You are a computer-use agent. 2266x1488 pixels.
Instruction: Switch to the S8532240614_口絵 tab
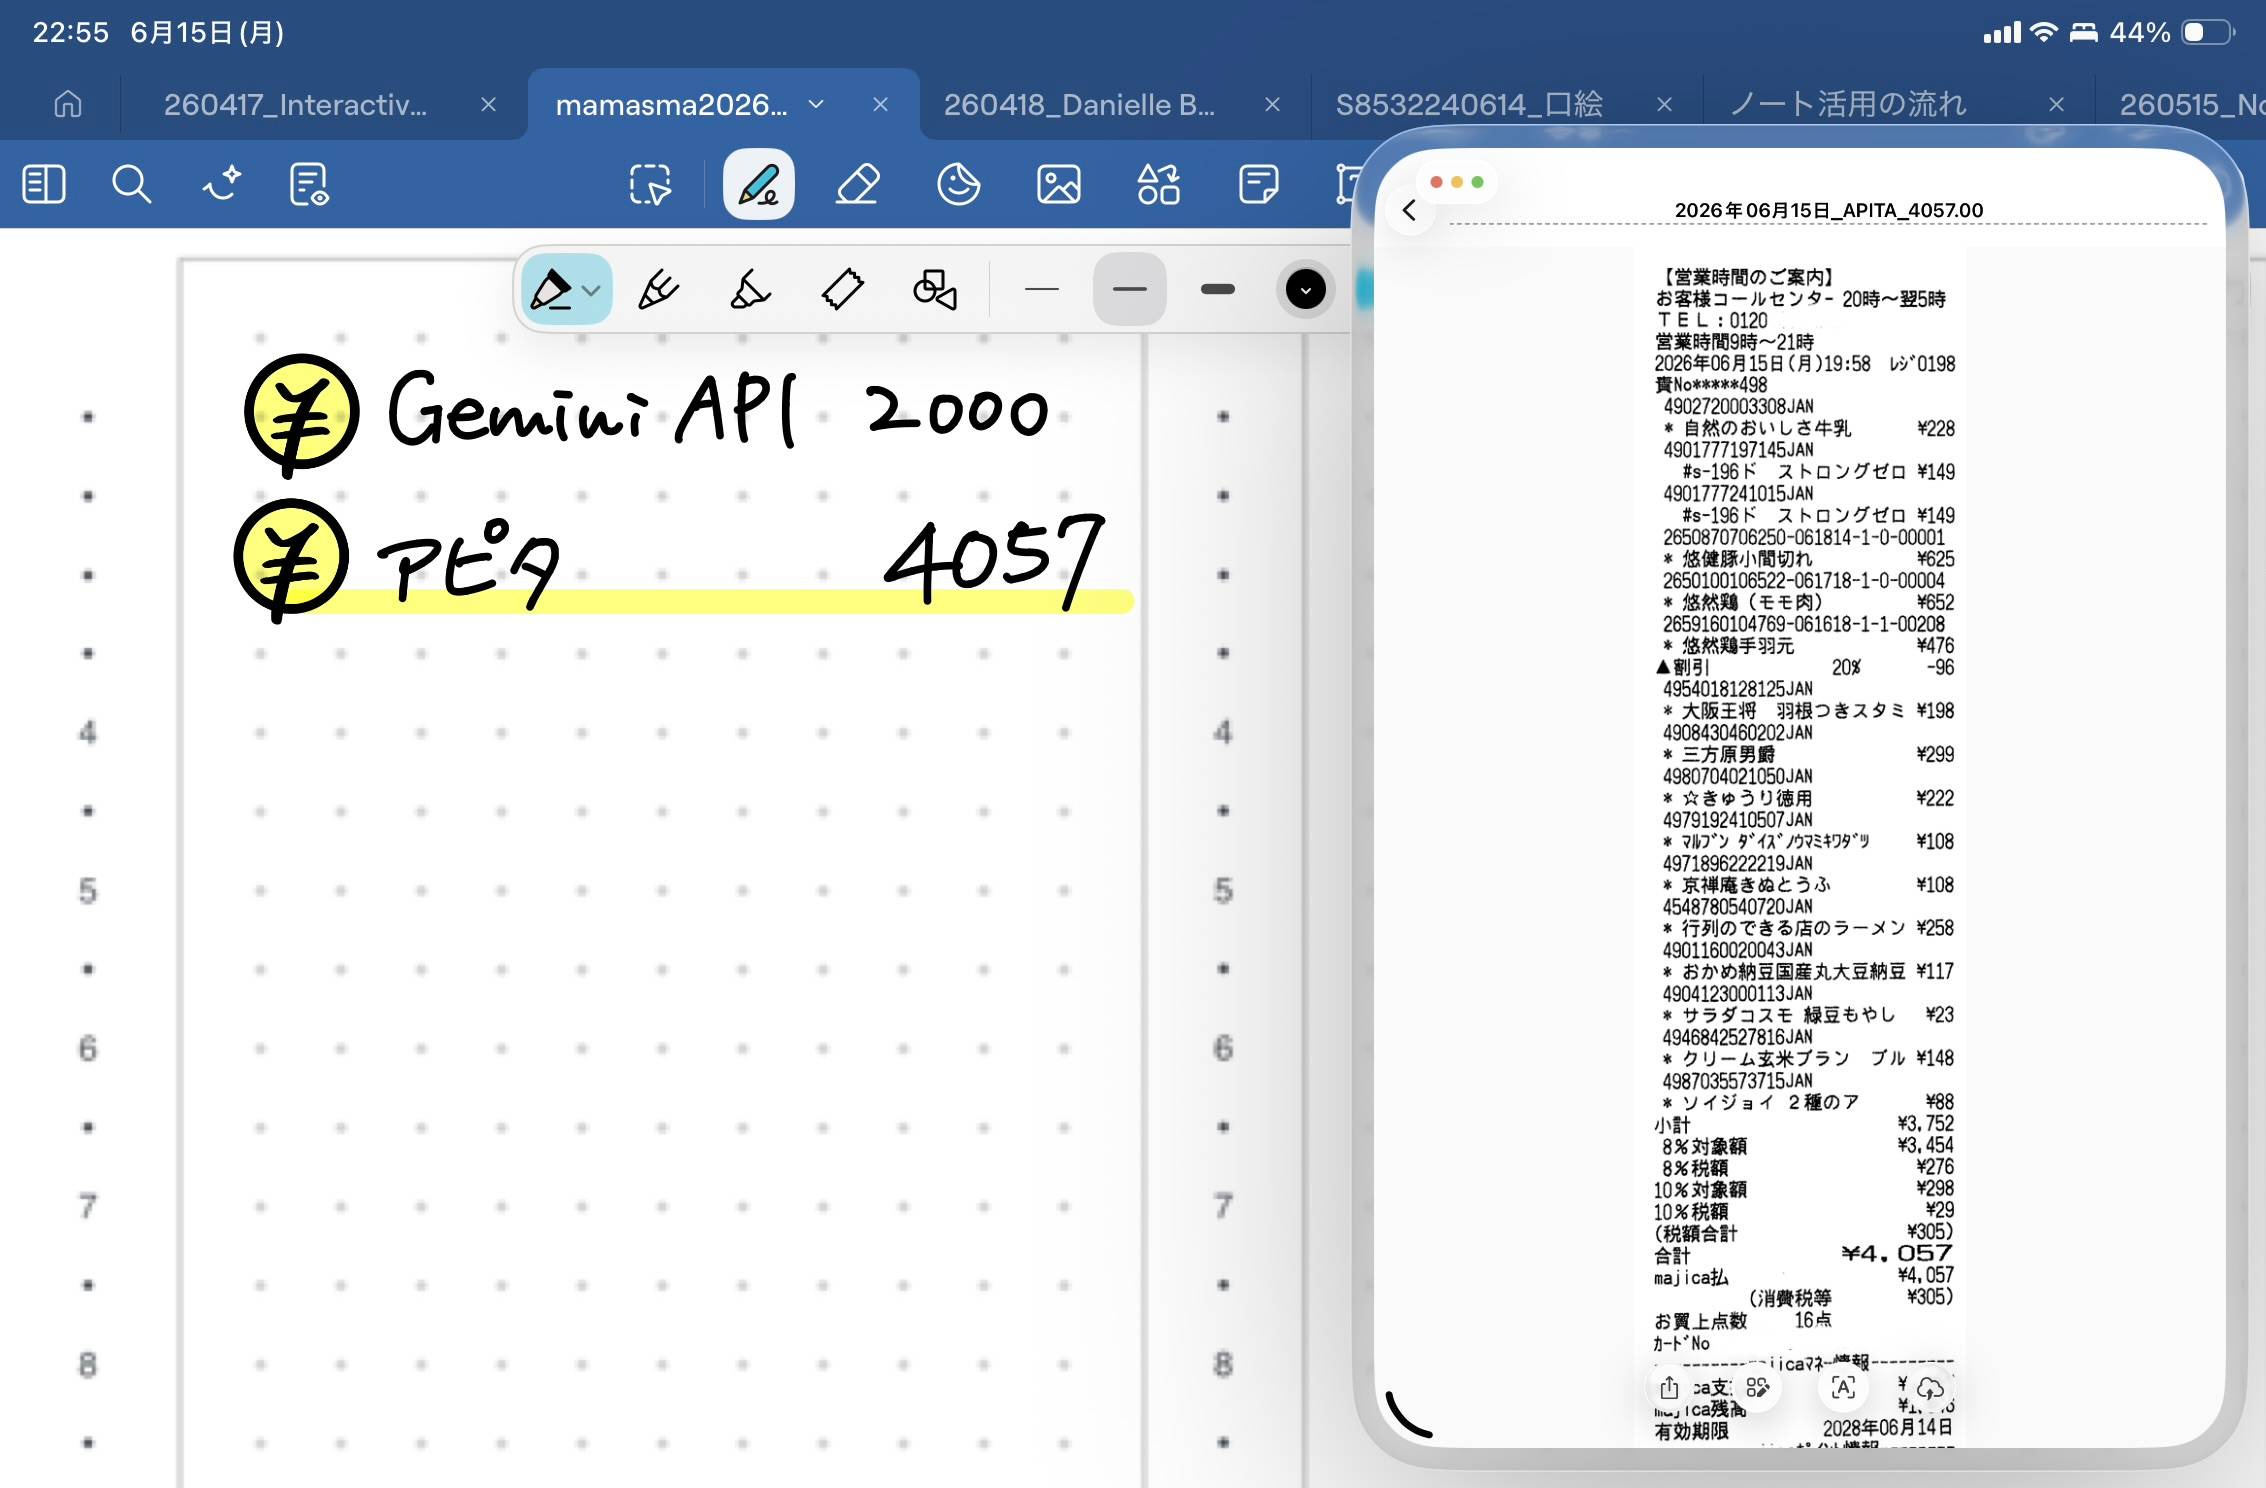click(x=1469, y=104)
